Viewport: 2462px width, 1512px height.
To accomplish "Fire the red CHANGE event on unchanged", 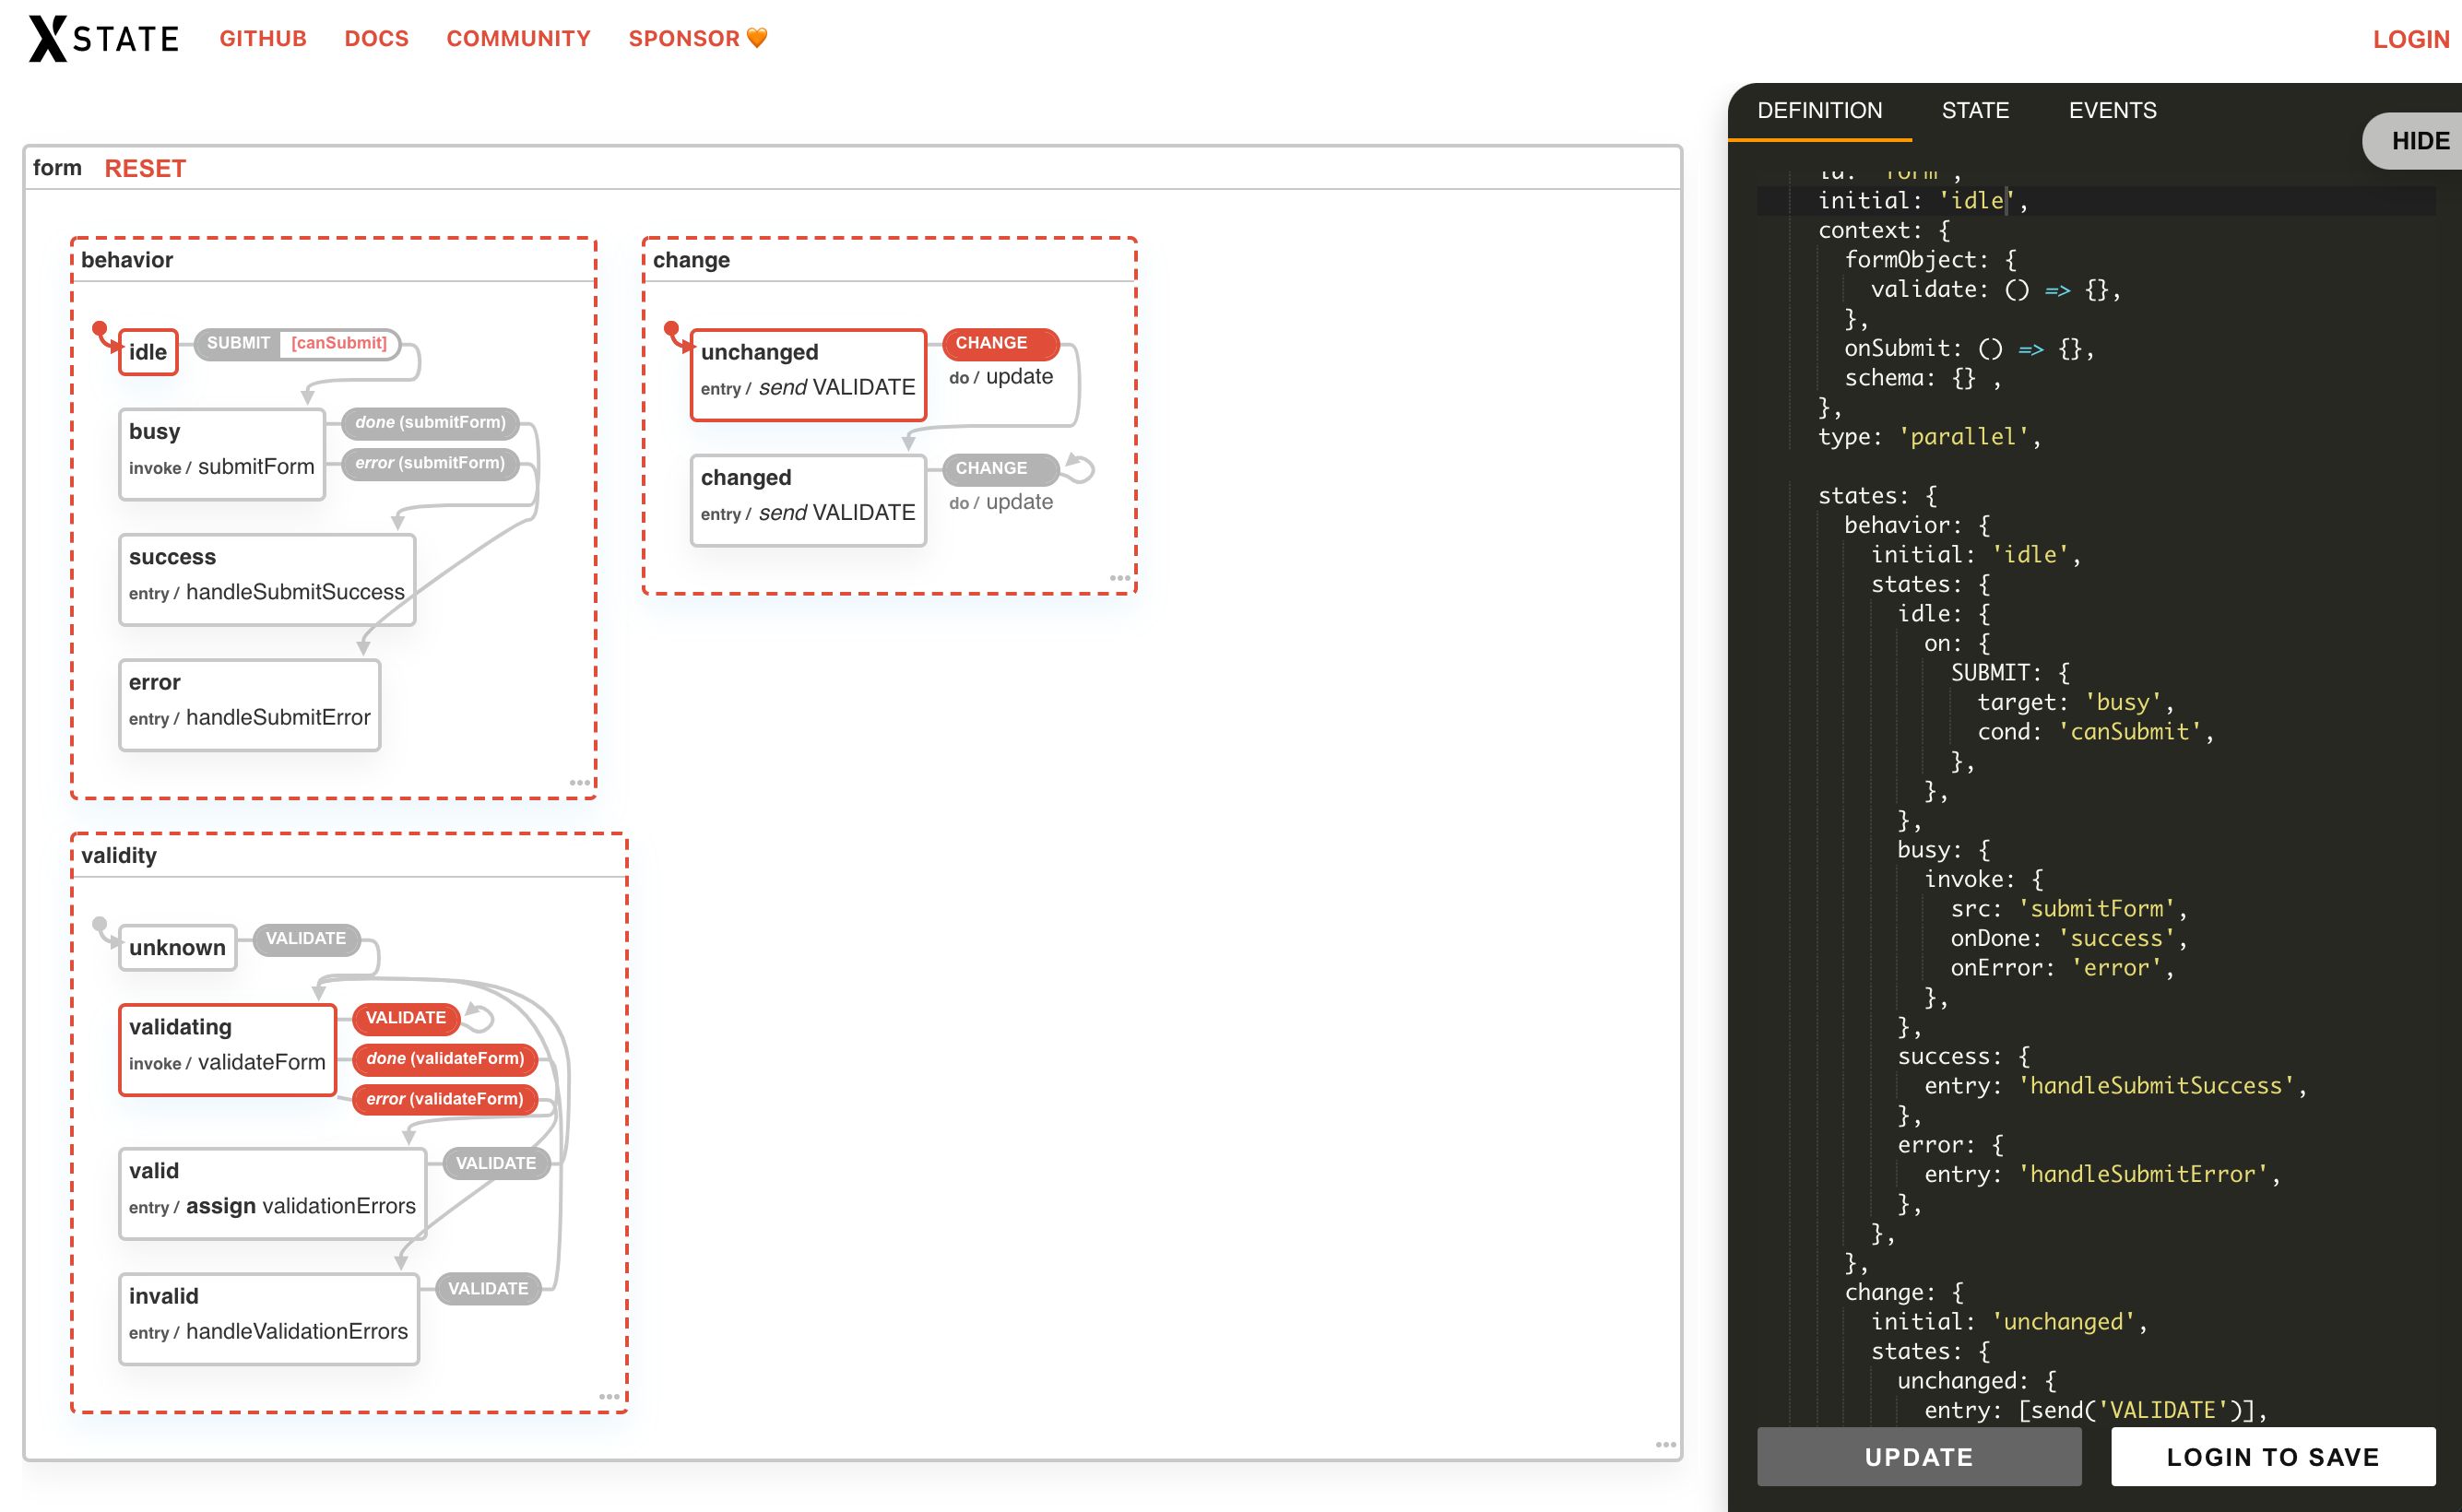I will tap(1000, 343).
